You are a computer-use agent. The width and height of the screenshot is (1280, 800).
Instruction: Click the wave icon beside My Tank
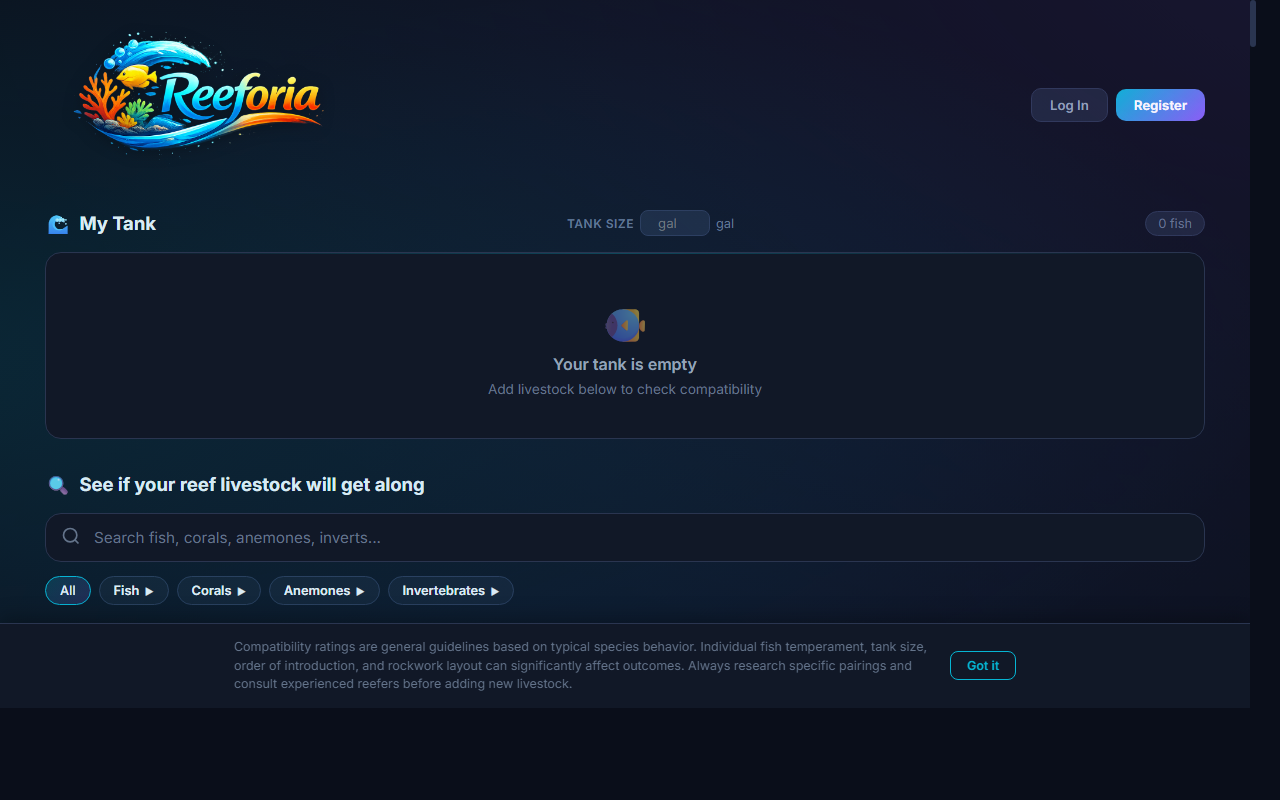[x=59, y=224]
